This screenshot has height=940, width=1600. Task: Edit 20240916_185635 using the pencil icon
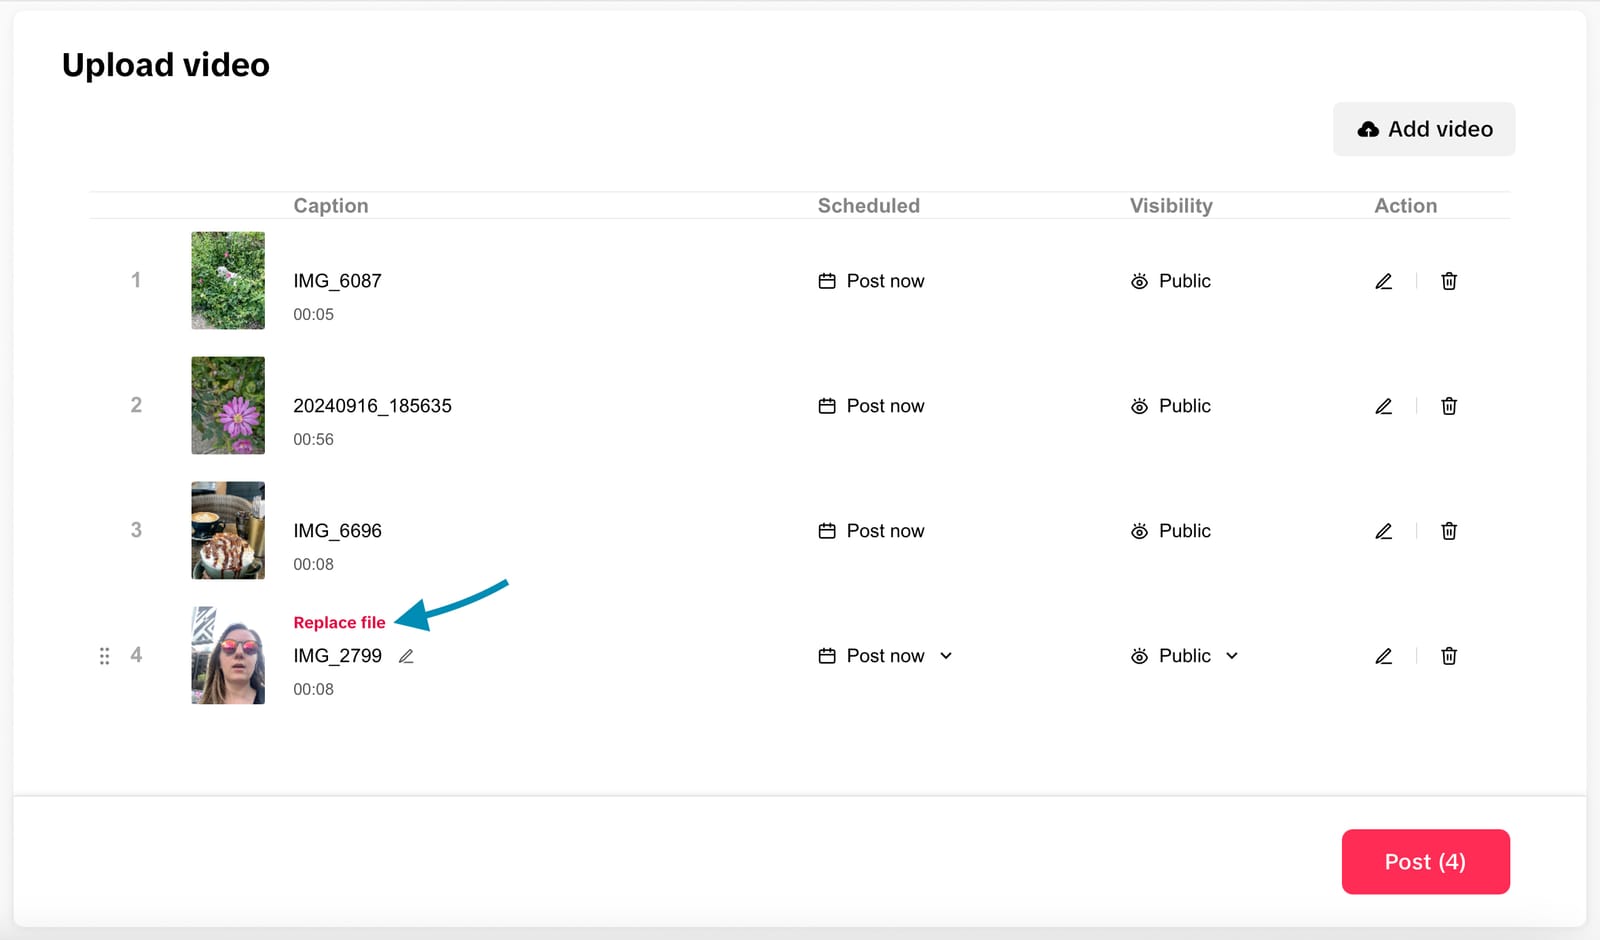coord(1383,406)
